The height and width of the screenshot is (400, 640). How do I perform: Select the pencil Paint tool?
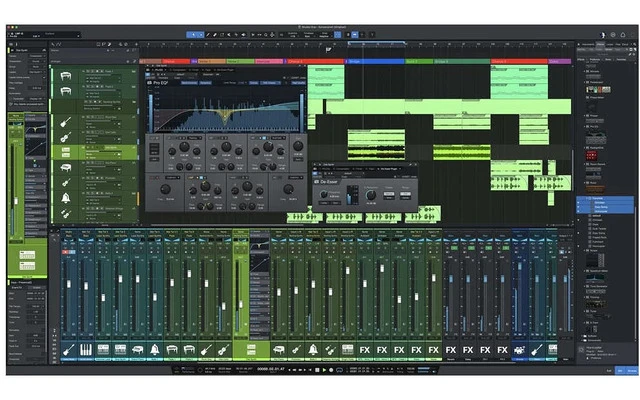pyautogui.click(x=208, y=35)
